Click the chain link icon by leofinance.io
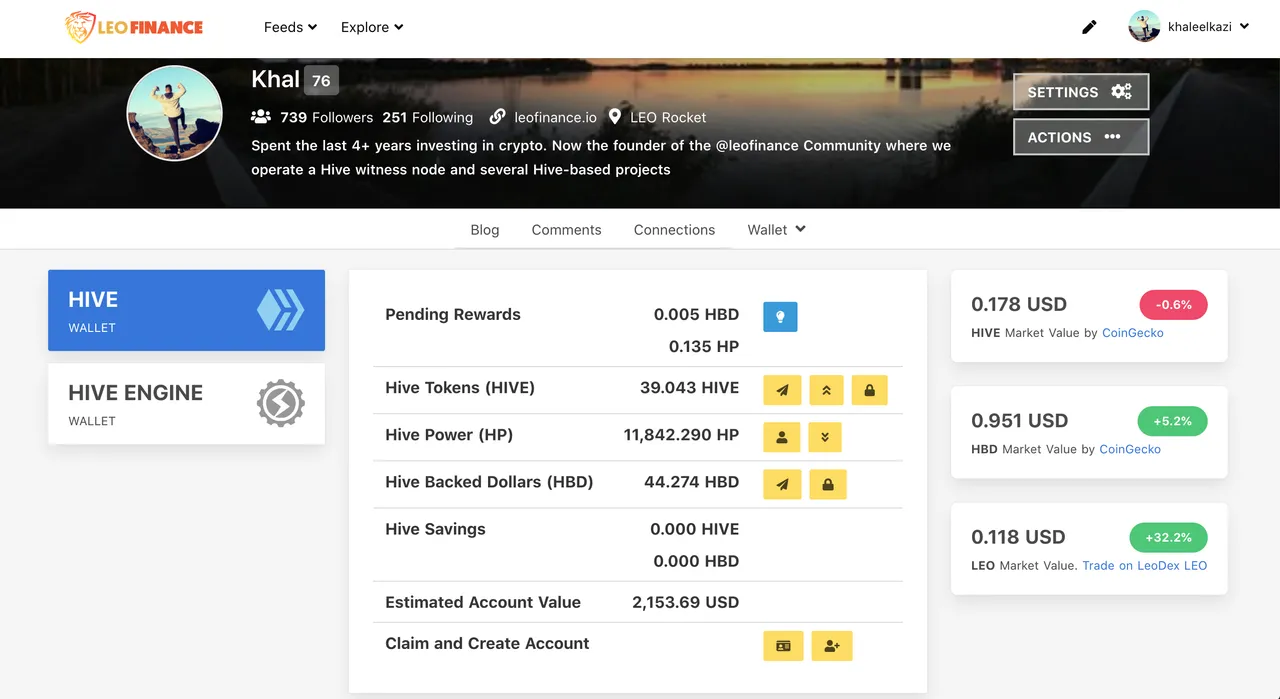The width and height of the screenshot is (1280, 699). [497, 117]
